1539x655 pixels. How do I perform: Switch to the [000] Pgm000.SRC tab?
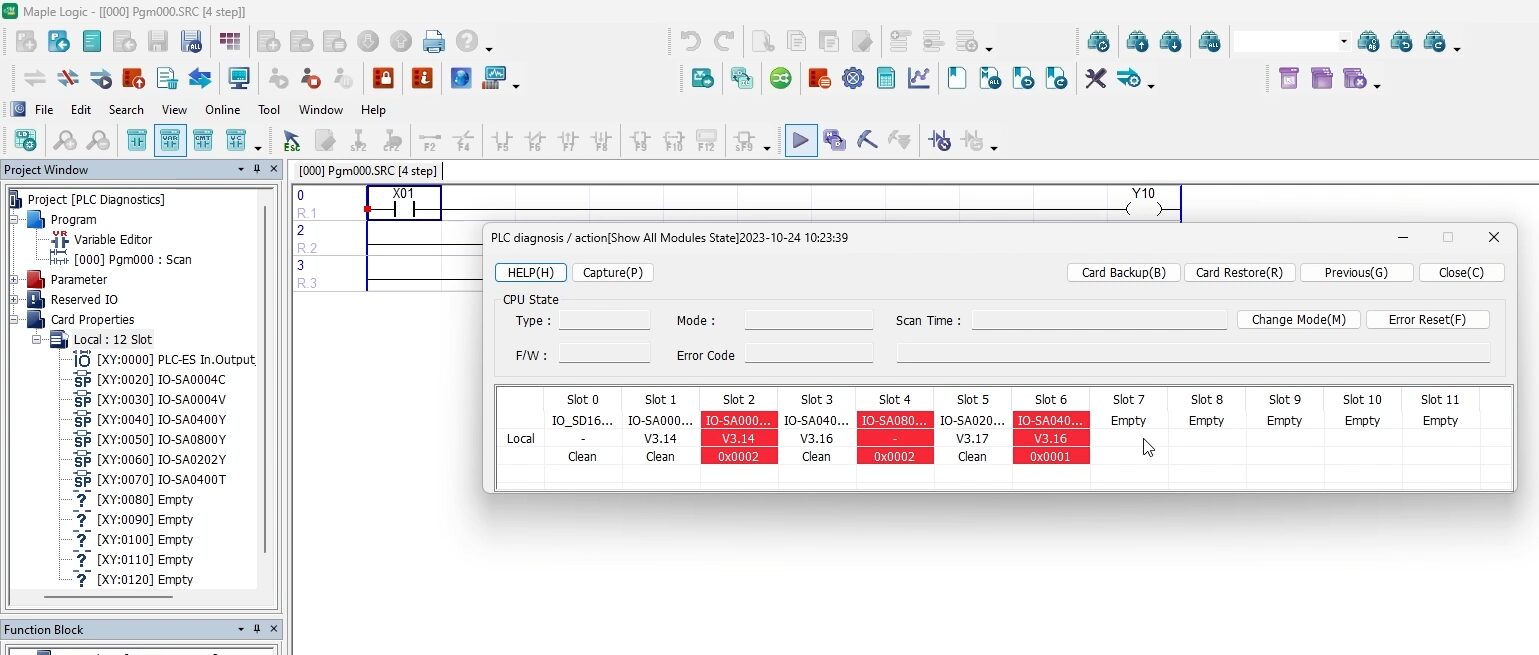point(366,170)
